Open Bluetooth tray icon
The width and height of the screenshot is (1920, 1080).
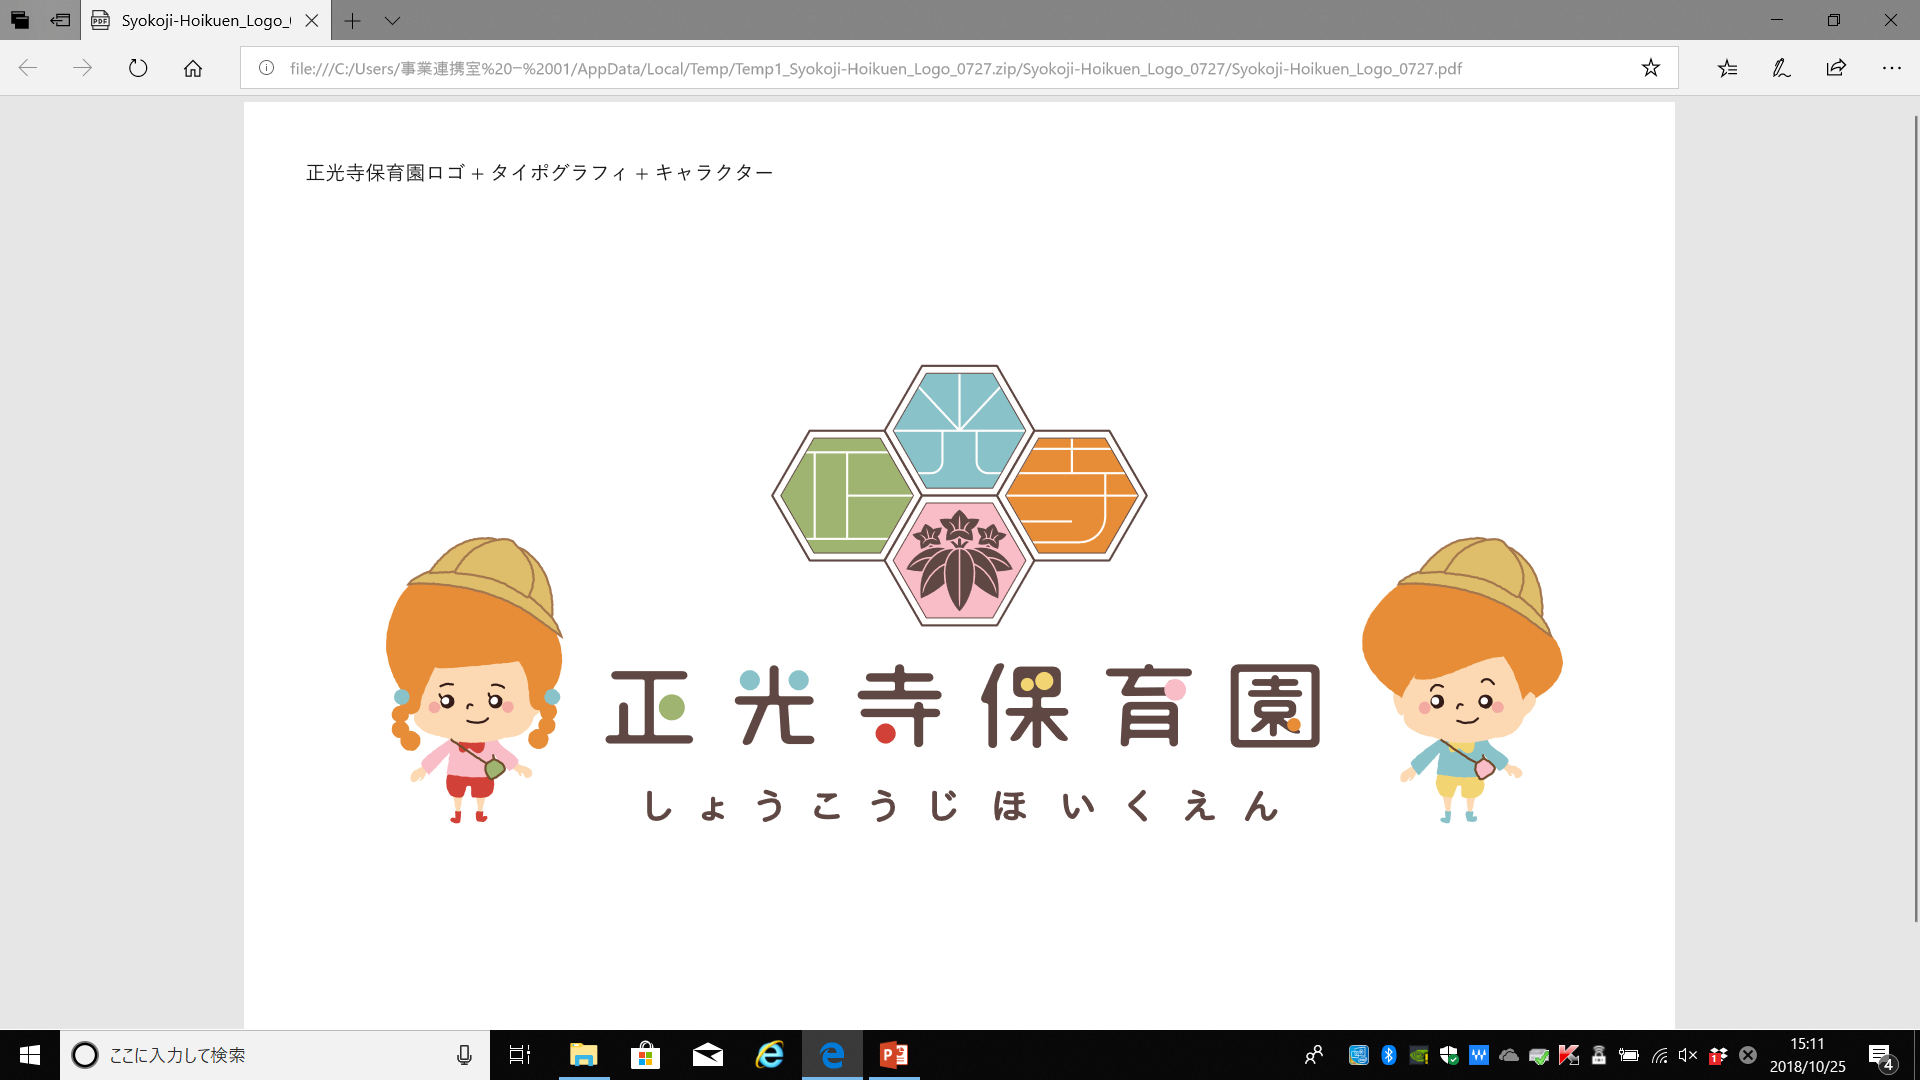[1389, 1055]
